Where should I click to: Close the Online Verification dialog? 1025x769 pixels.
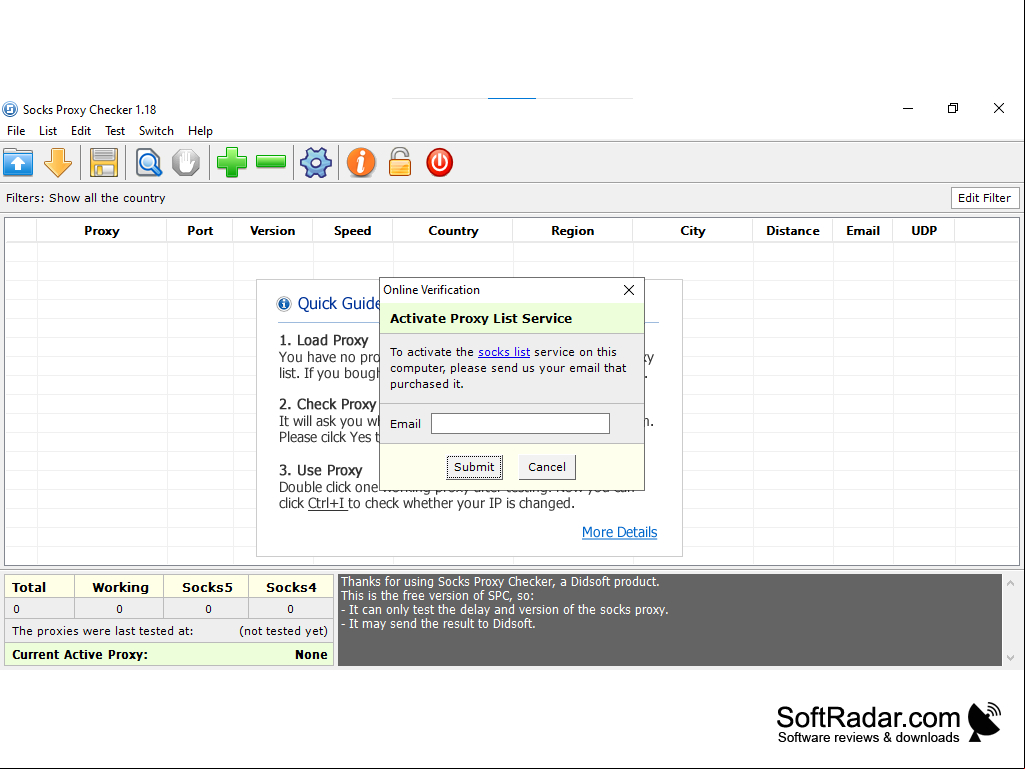click(x=629, y=290)
